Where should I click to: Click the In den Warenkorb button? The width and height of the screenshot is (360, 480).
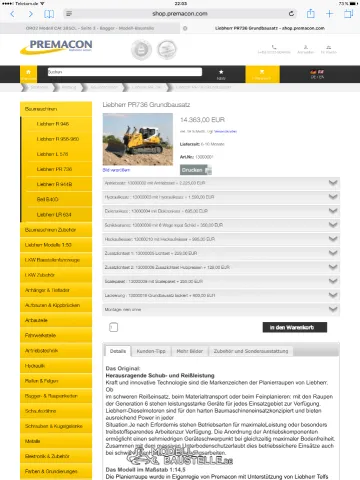[295, 327]
